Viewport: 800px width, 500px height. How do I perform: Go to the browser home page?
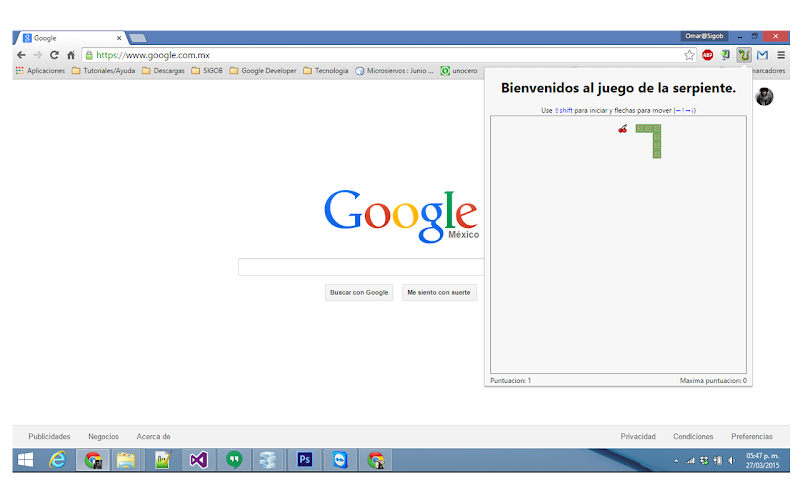tap(71, 55)
